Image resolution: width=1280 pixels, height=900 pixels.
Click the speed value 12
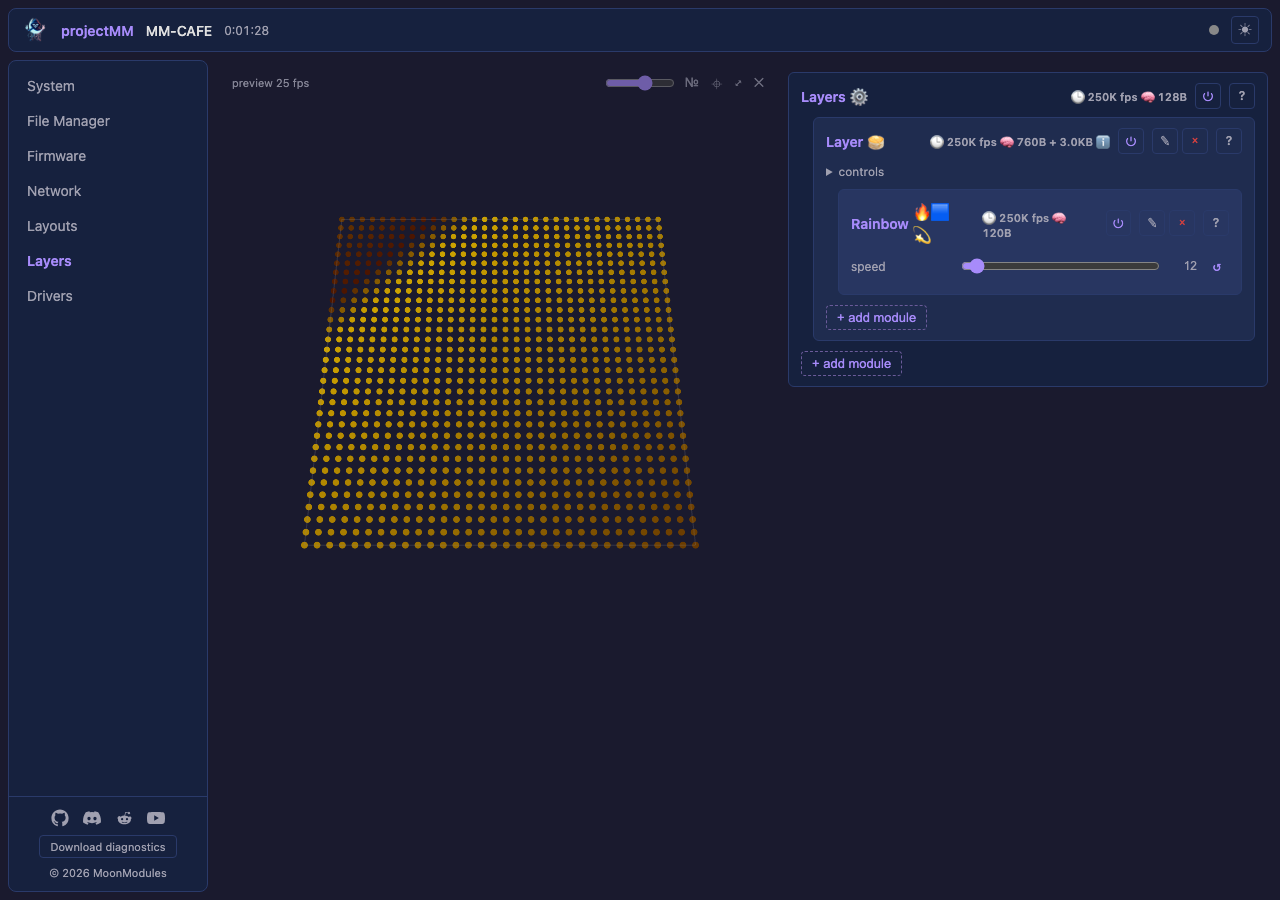tap(1190, 266)
